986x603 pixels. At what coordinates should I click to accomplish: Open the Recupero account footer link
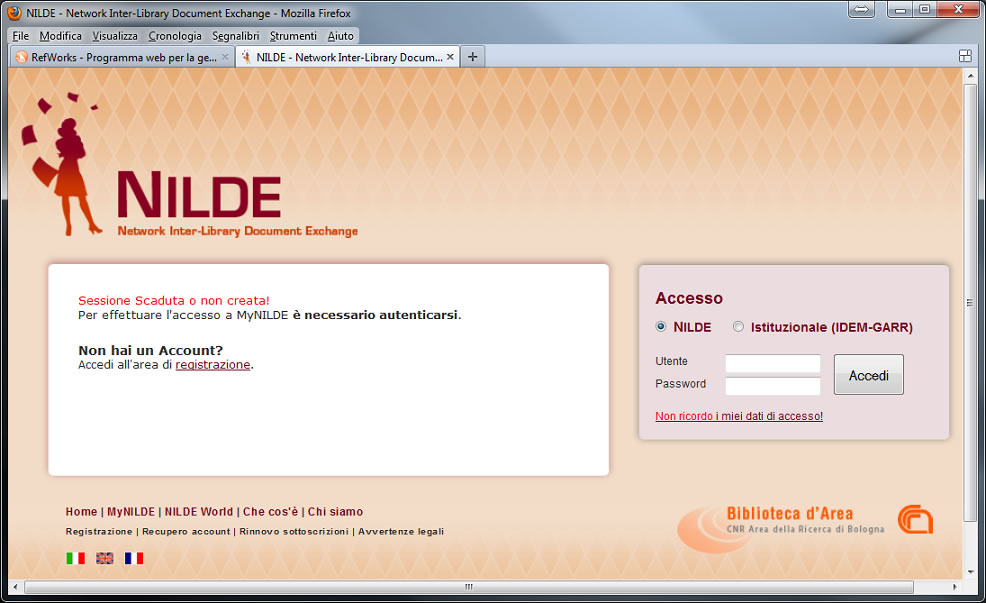(186, 531)
